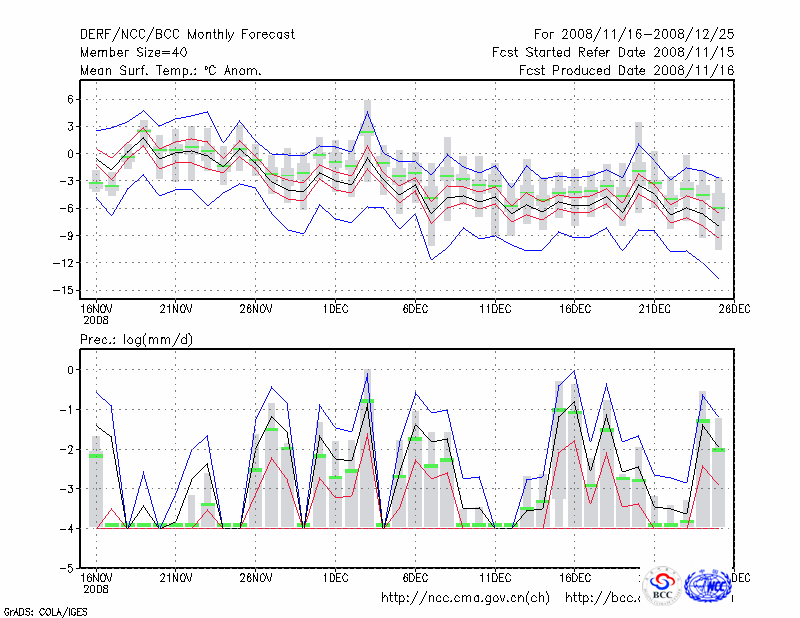This screenshot has height=618, width=800.
Task: Open the ncc.cma.gov.cn link
Action: coord(465,598)
